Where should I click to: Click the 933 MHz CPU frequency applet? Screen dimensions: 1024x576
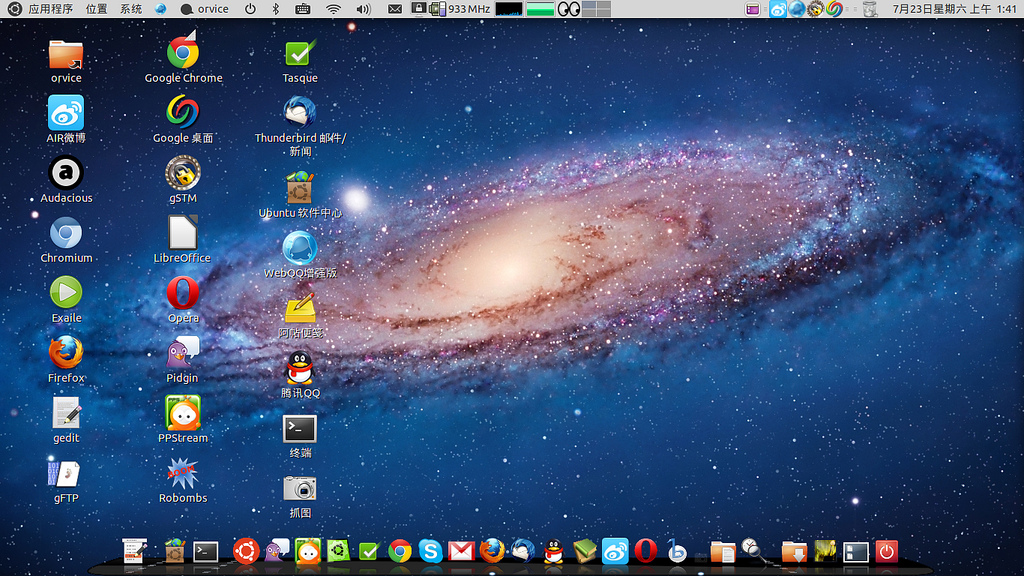point(460,8)
